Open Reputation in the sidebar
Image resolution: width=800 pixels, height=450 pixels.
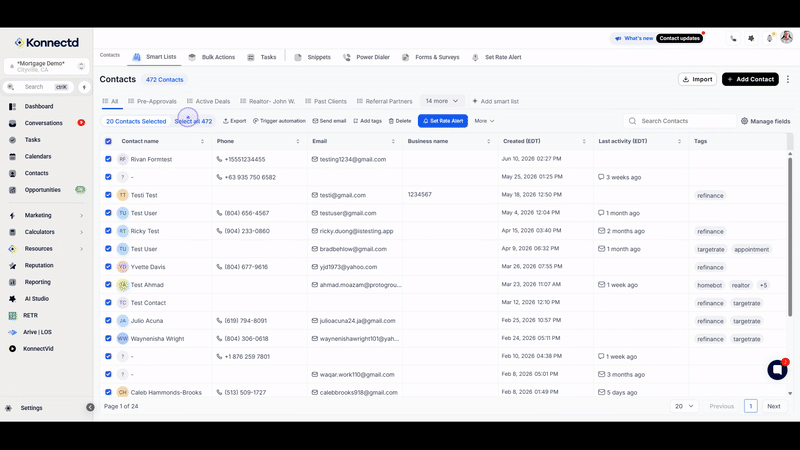click(39, 265)
